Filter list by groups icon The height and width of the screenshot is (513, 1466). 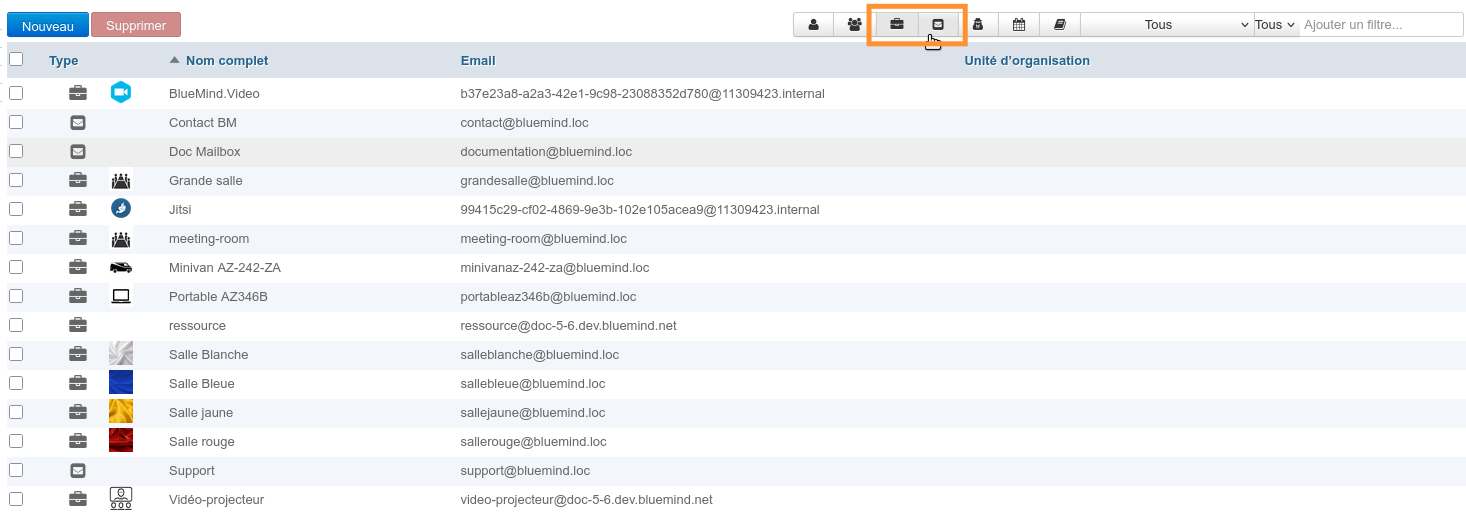coord(854,24)
